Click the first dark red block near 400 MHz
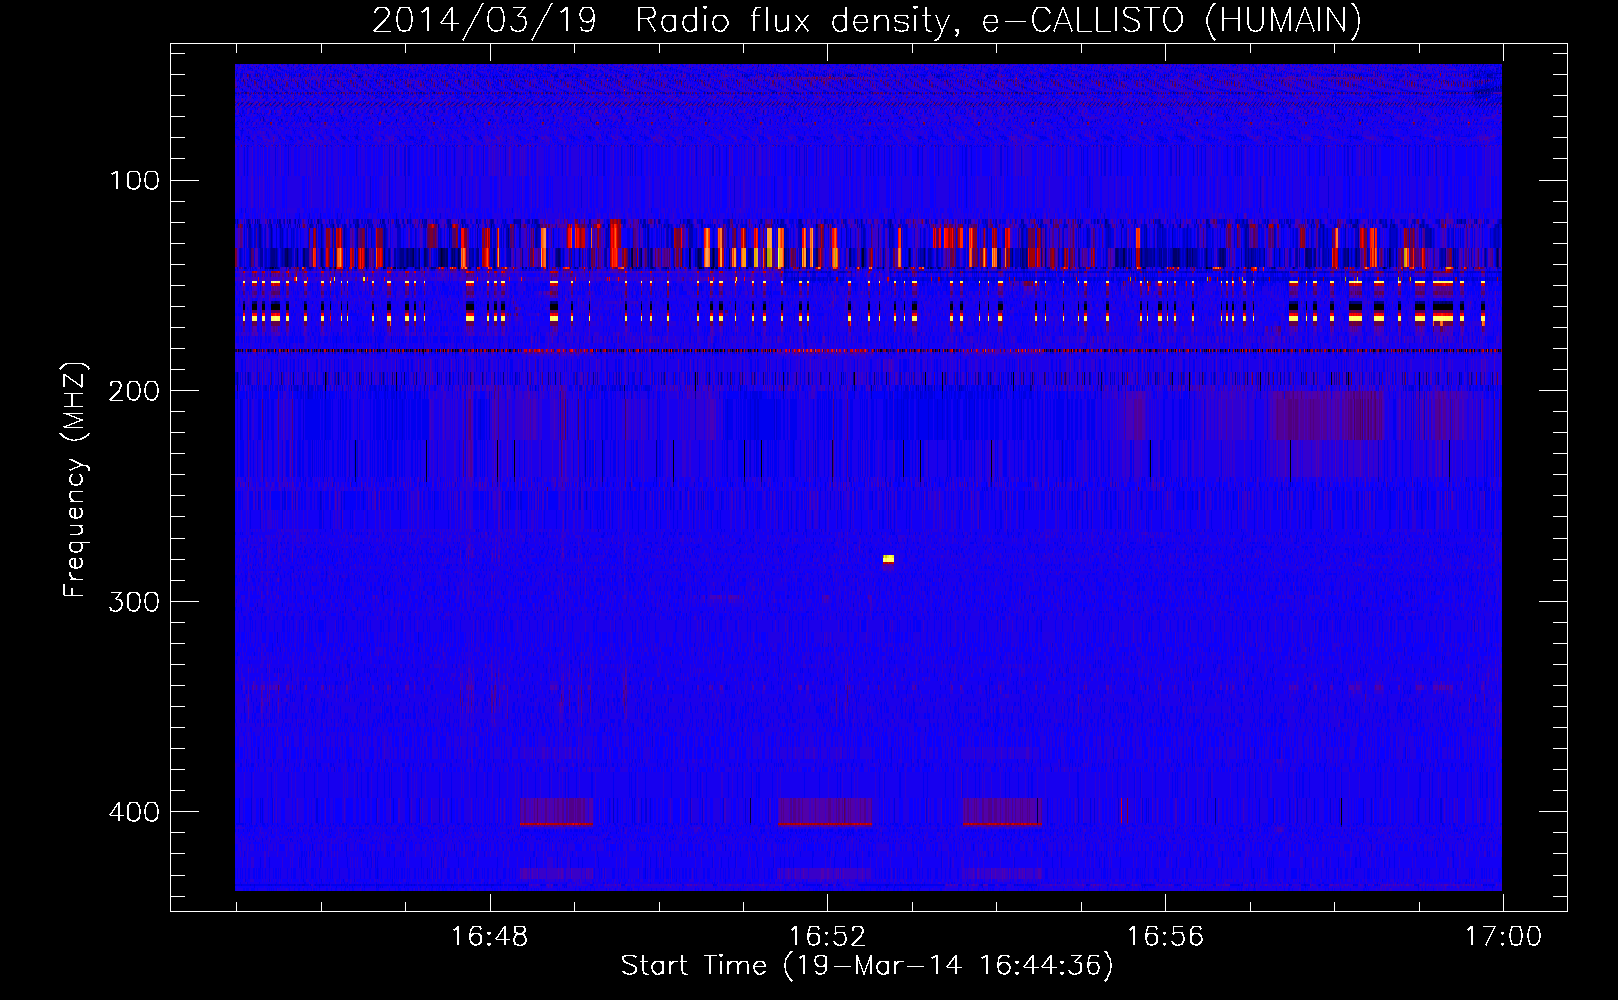This screenshot has height=1000, width=1618. 556,811
